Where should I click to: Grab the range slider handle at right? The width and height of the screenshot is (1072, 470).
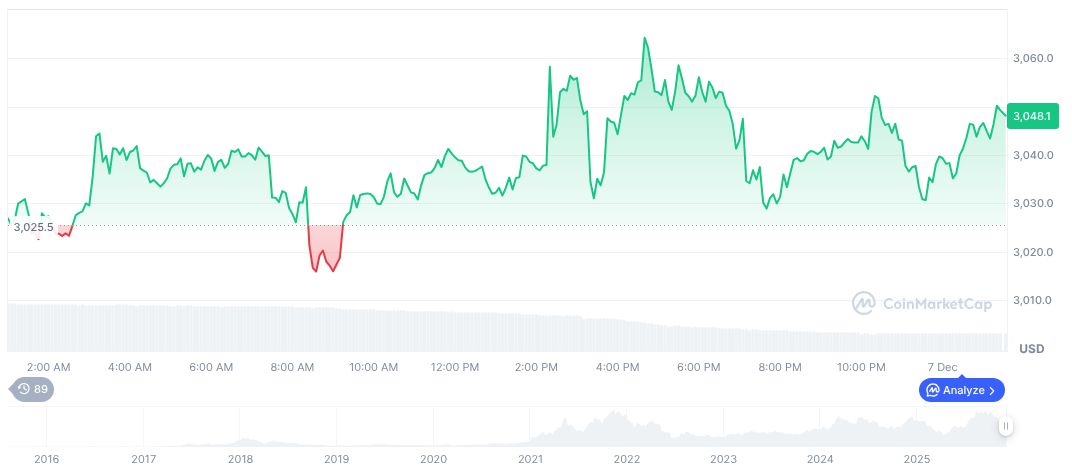pos(1006,426)
